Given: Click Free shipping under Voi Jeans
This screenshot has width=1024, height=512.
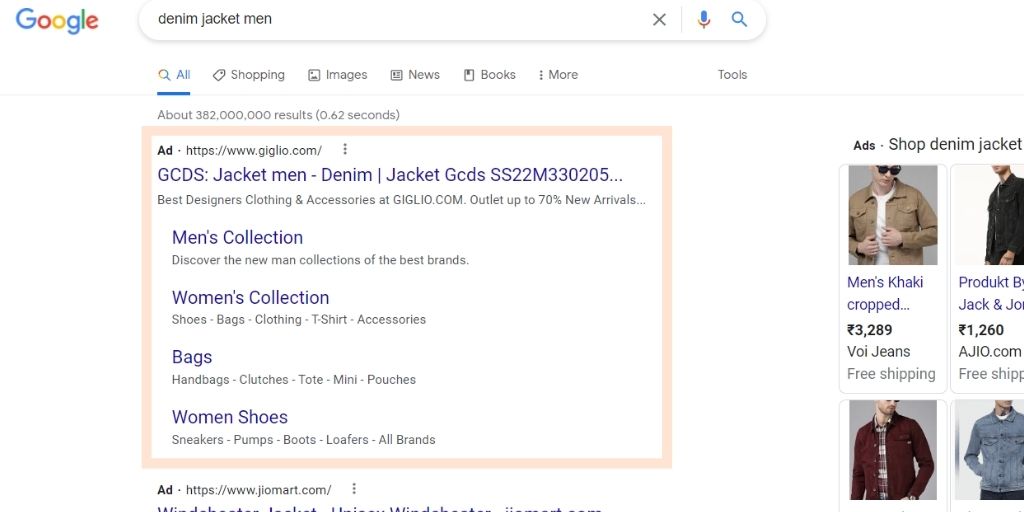Looking at the screenshot, I should click(891, 374).
